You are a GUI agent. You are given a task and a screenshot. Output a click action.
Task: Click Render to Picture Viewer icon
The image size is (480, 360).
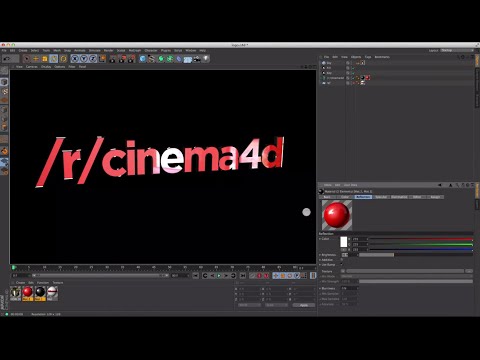coord(122,59)
